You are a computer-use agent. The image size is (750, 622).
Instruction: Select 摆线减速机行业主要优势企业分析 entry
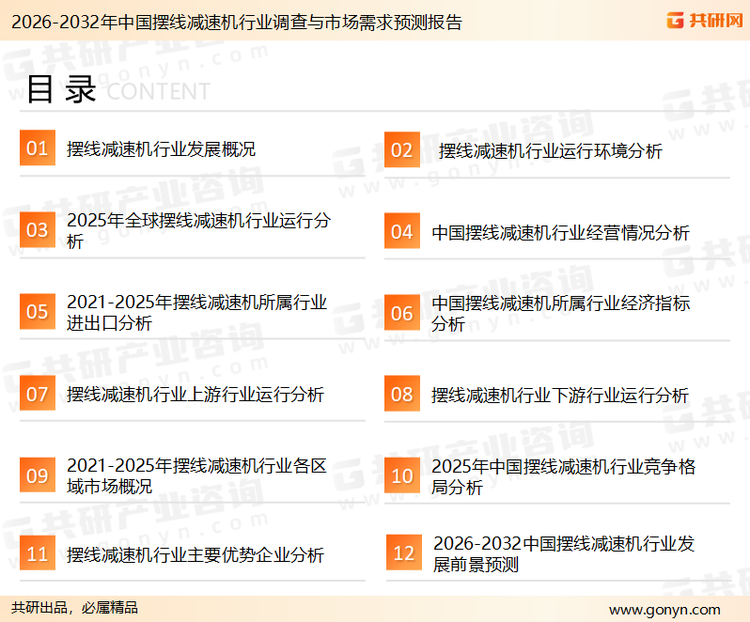coord(195,555)
